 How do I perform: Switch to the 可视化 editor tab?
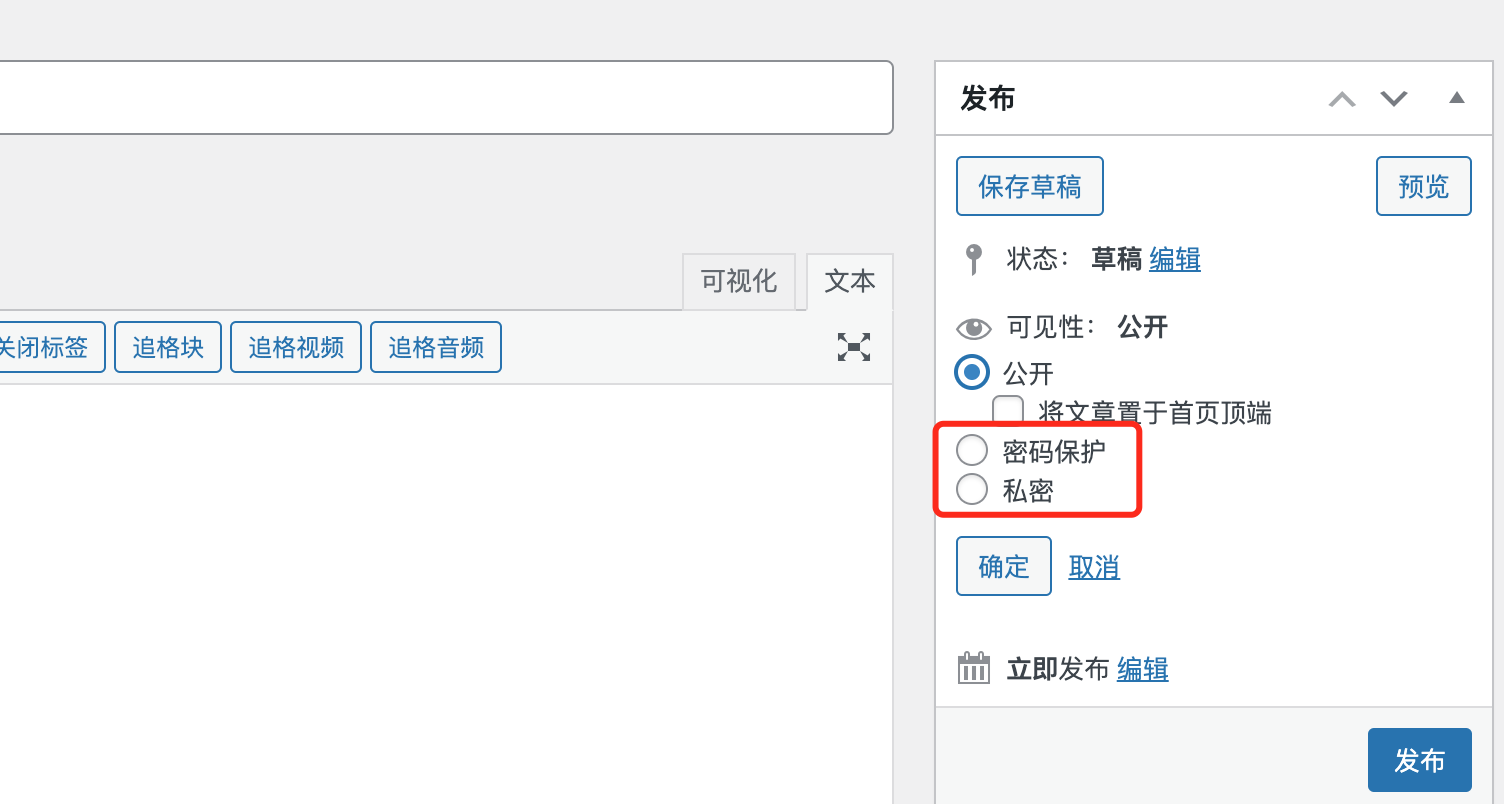coord(739,282)
